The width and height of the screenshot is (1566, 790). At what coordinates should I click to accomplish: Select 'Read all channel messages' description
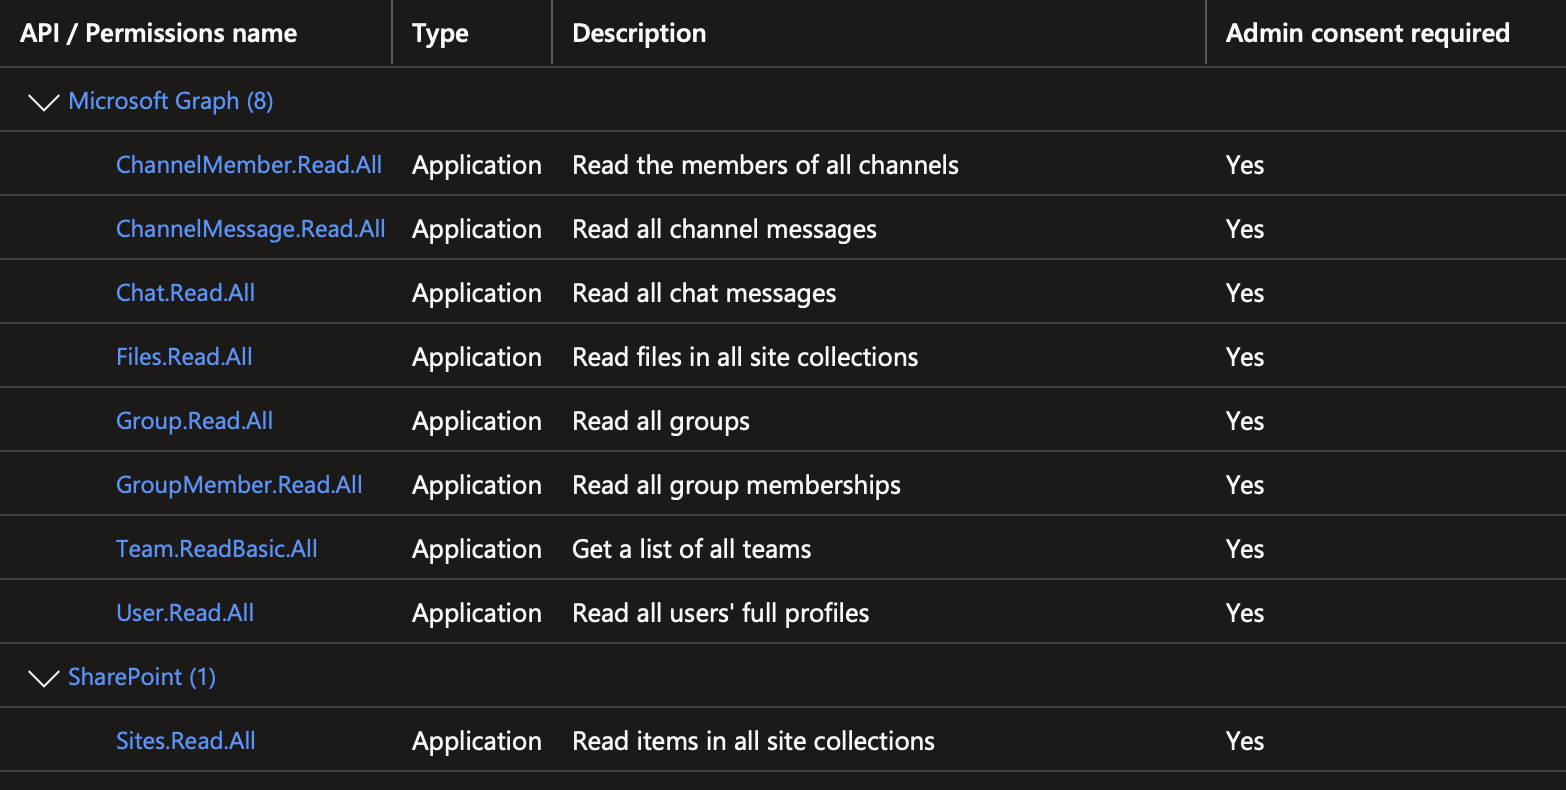pos(724,229)
